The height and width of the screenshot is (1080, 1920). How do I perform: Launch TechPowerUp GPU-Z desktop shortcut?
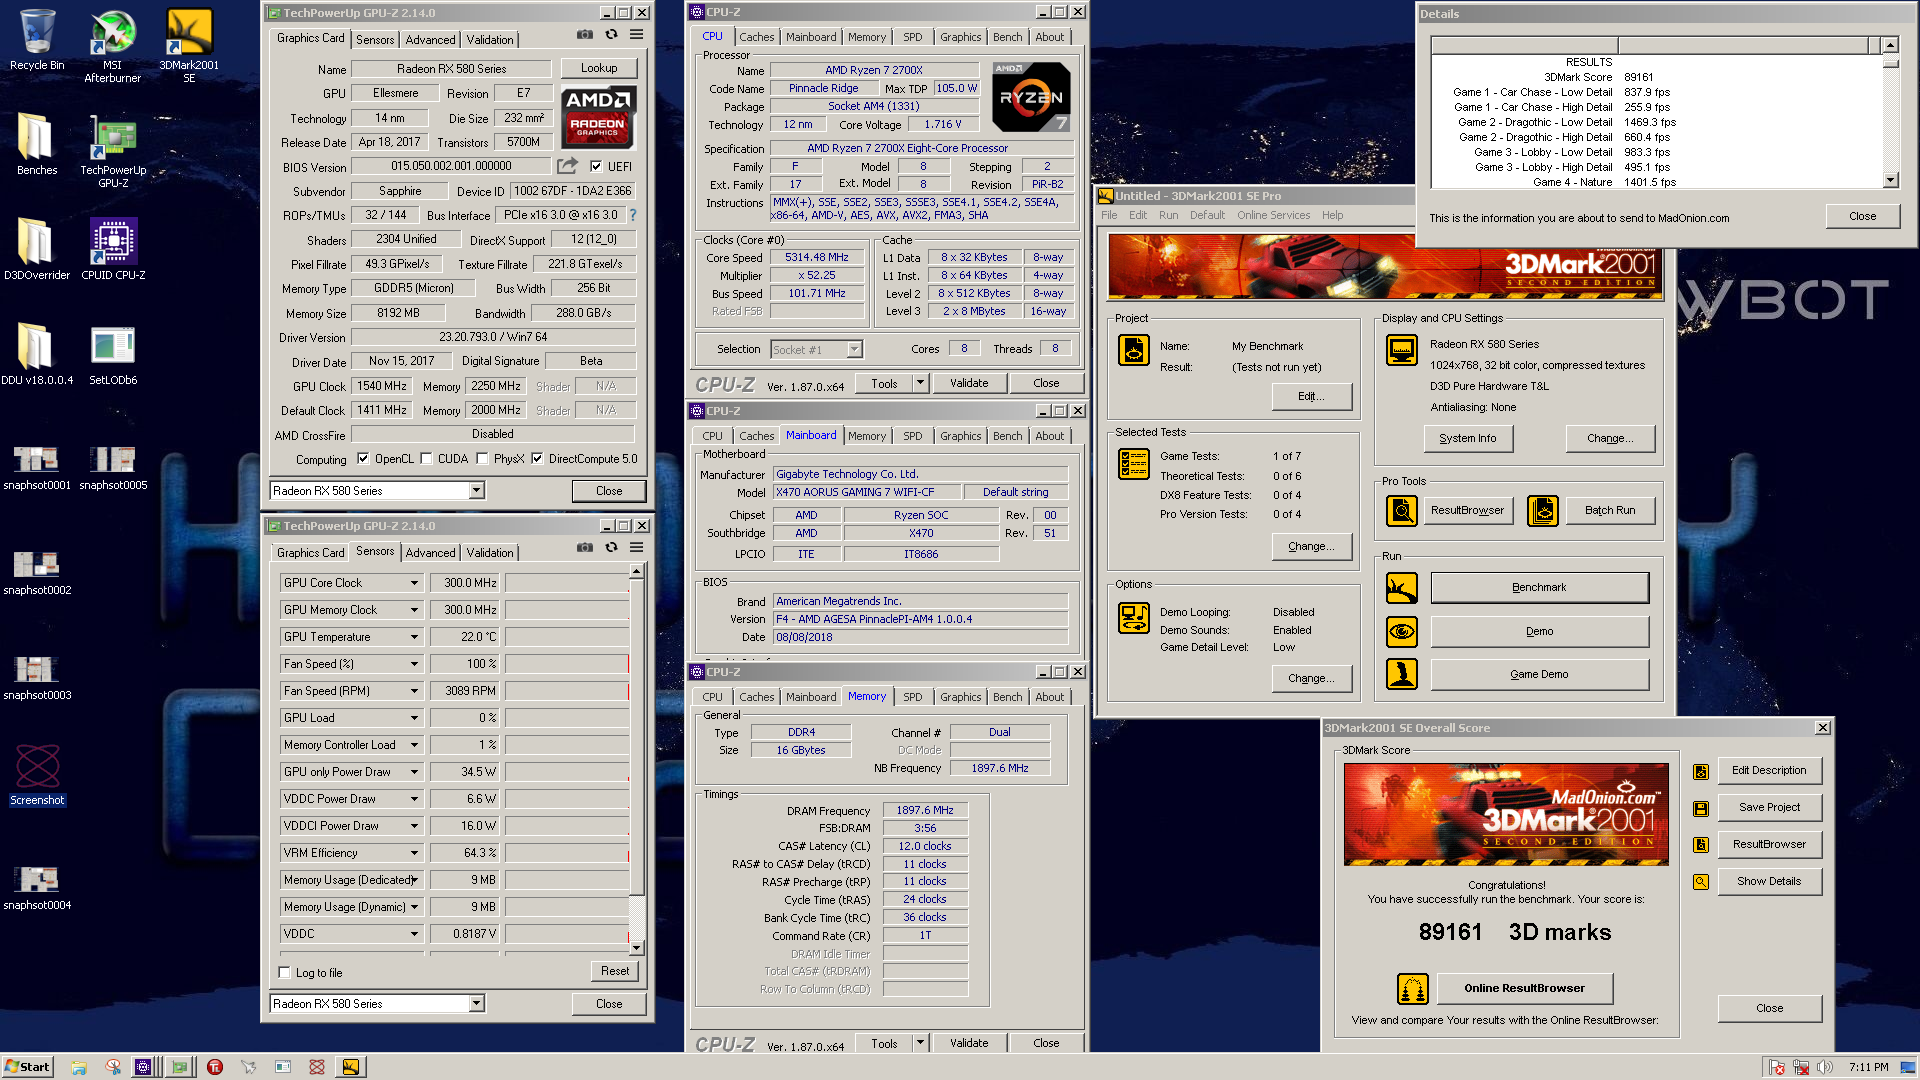[x=113, y=150]
